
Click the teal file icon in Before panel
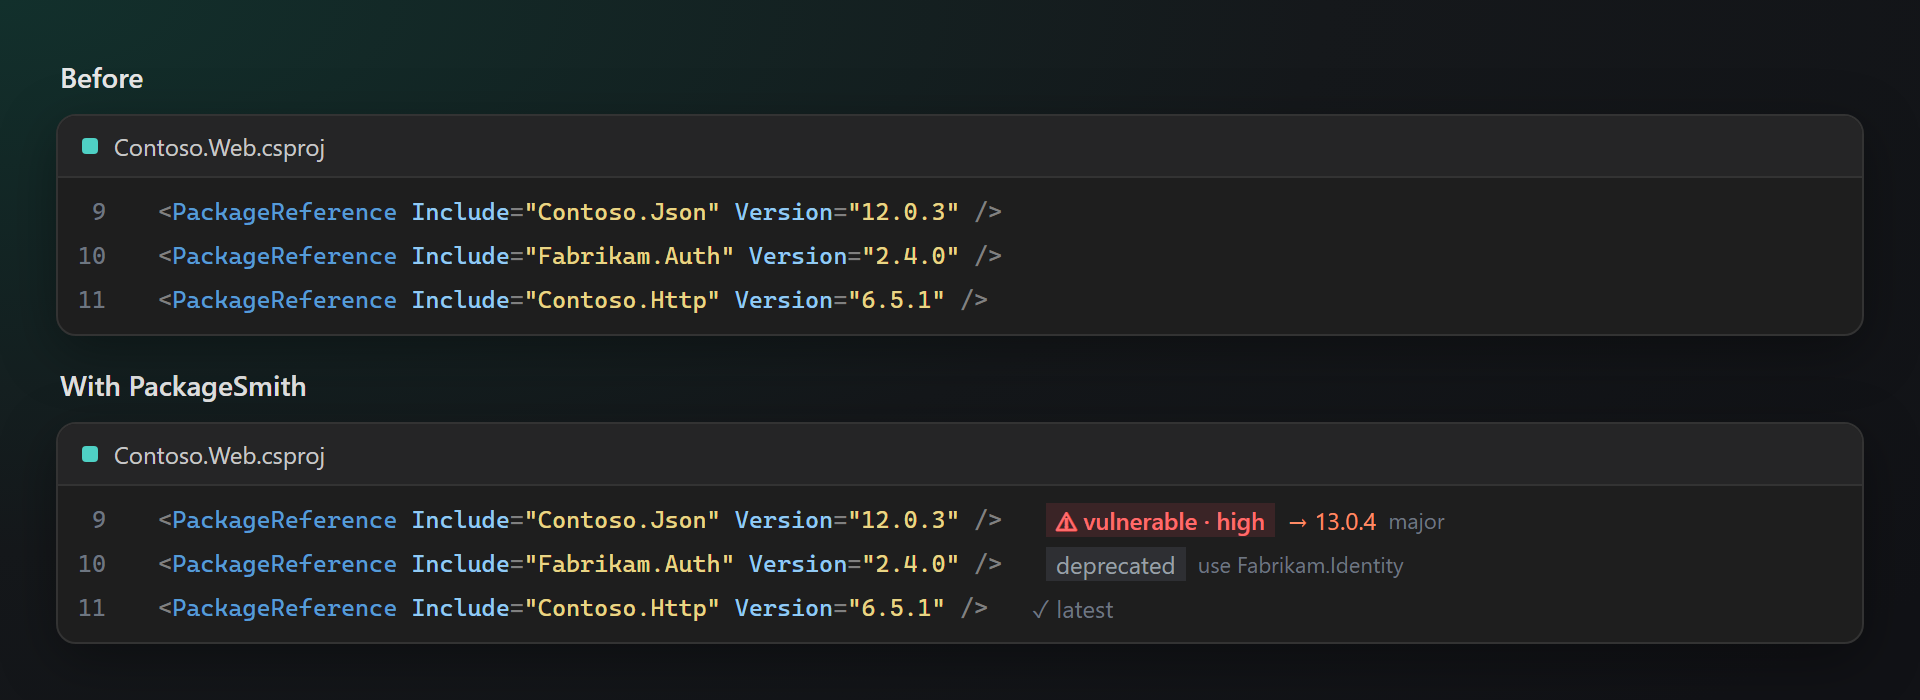tap(90, 147)
